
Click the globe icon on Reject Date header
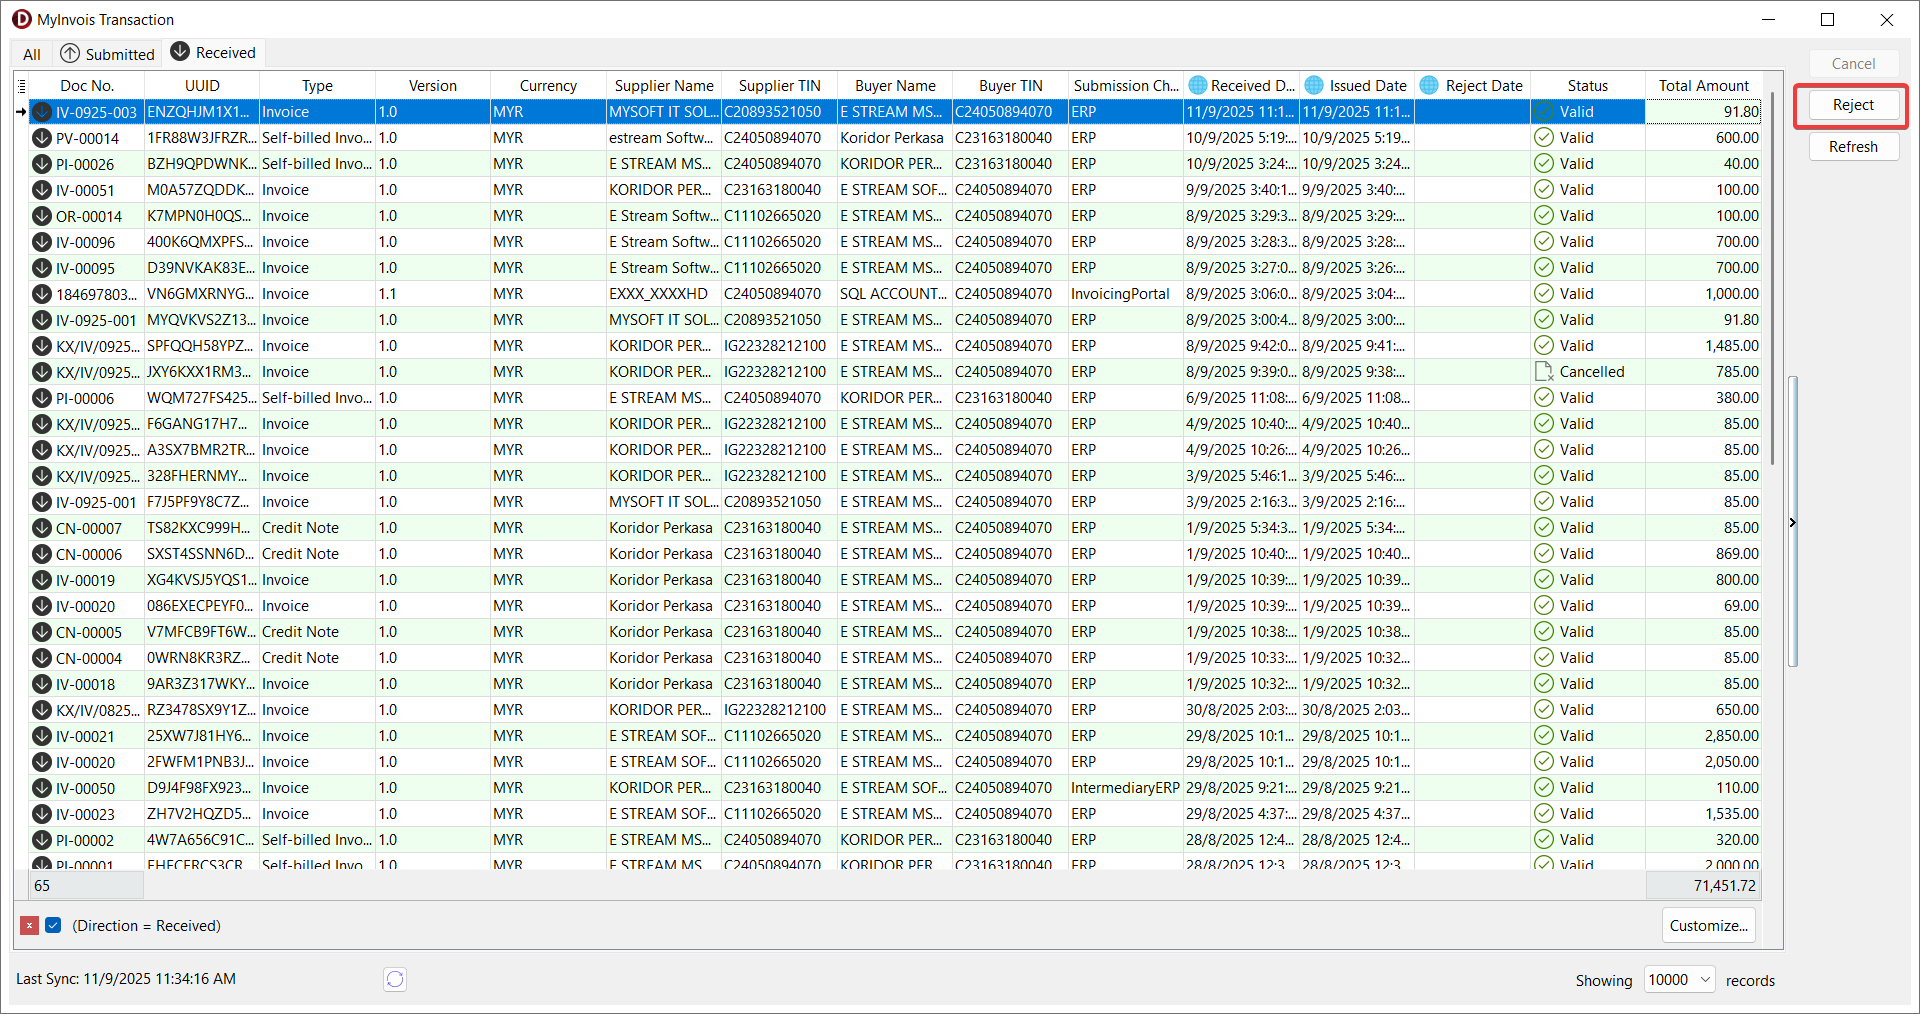(1430, 86)
